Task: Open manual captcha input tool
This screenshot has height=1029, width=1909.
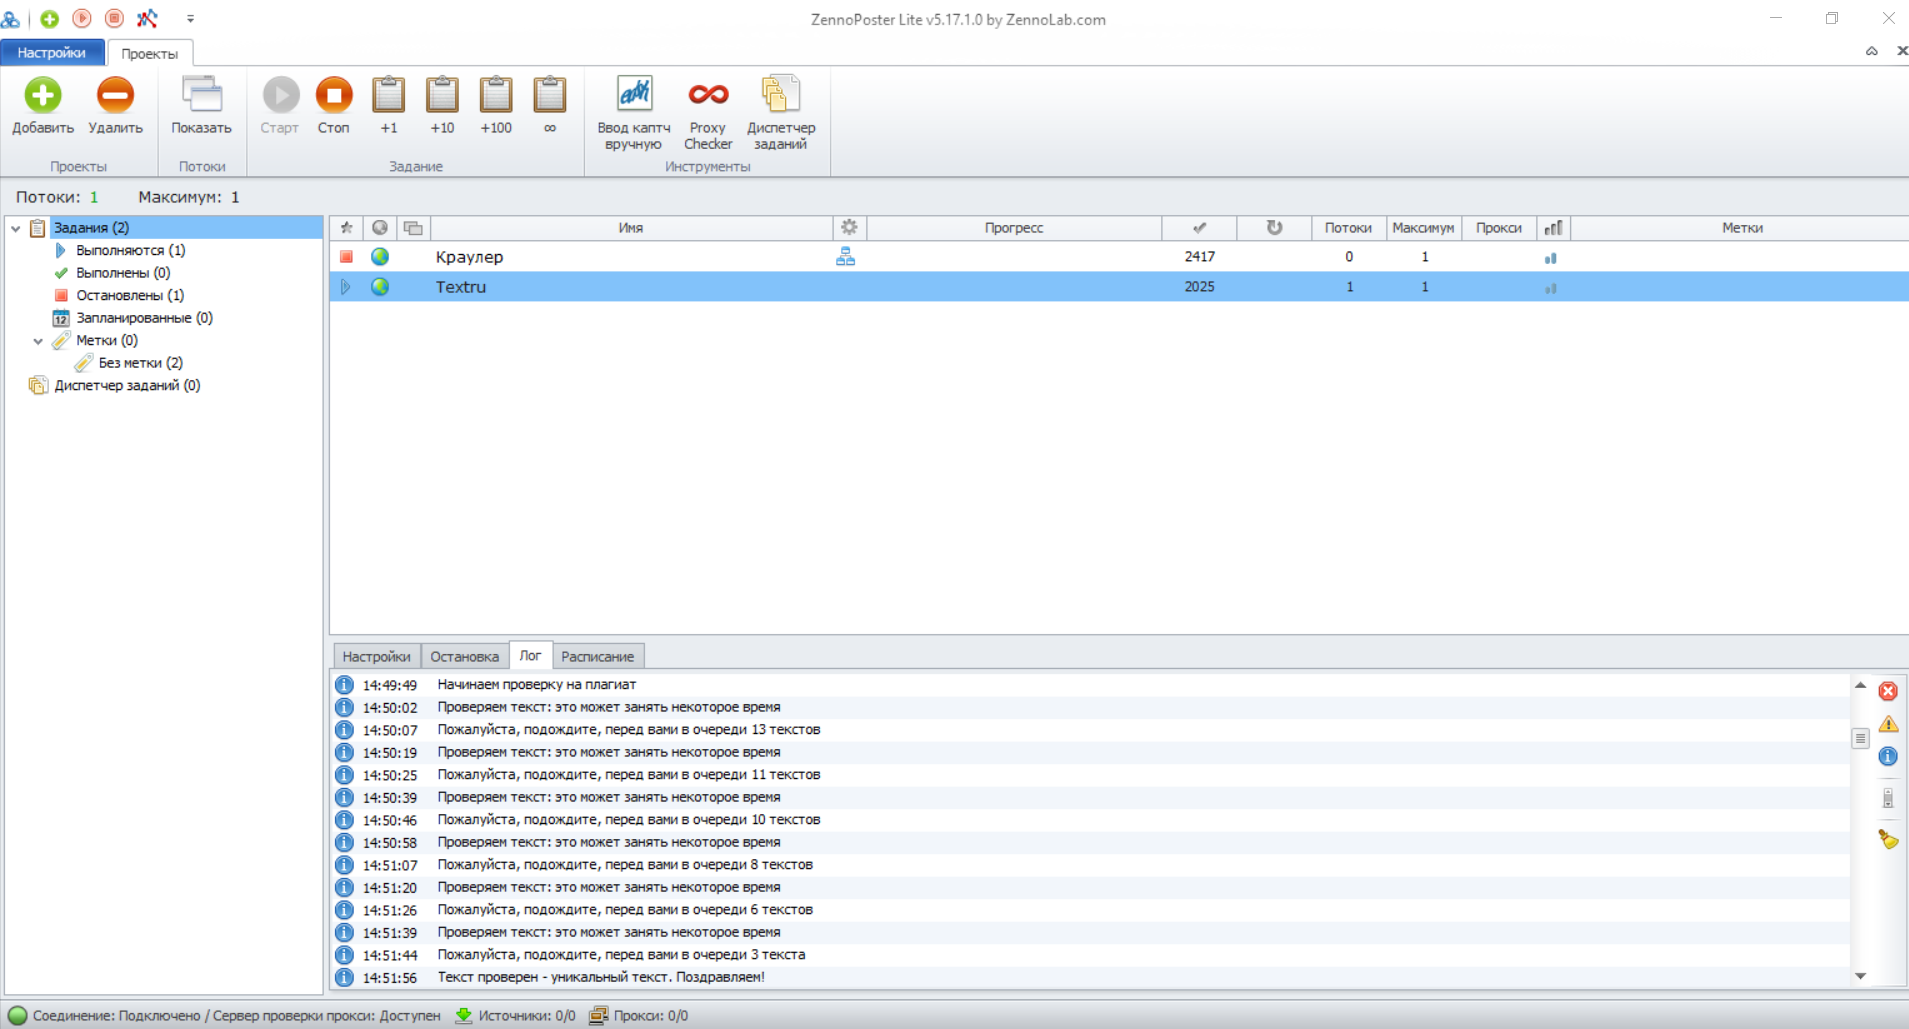Action: point(634,96)
